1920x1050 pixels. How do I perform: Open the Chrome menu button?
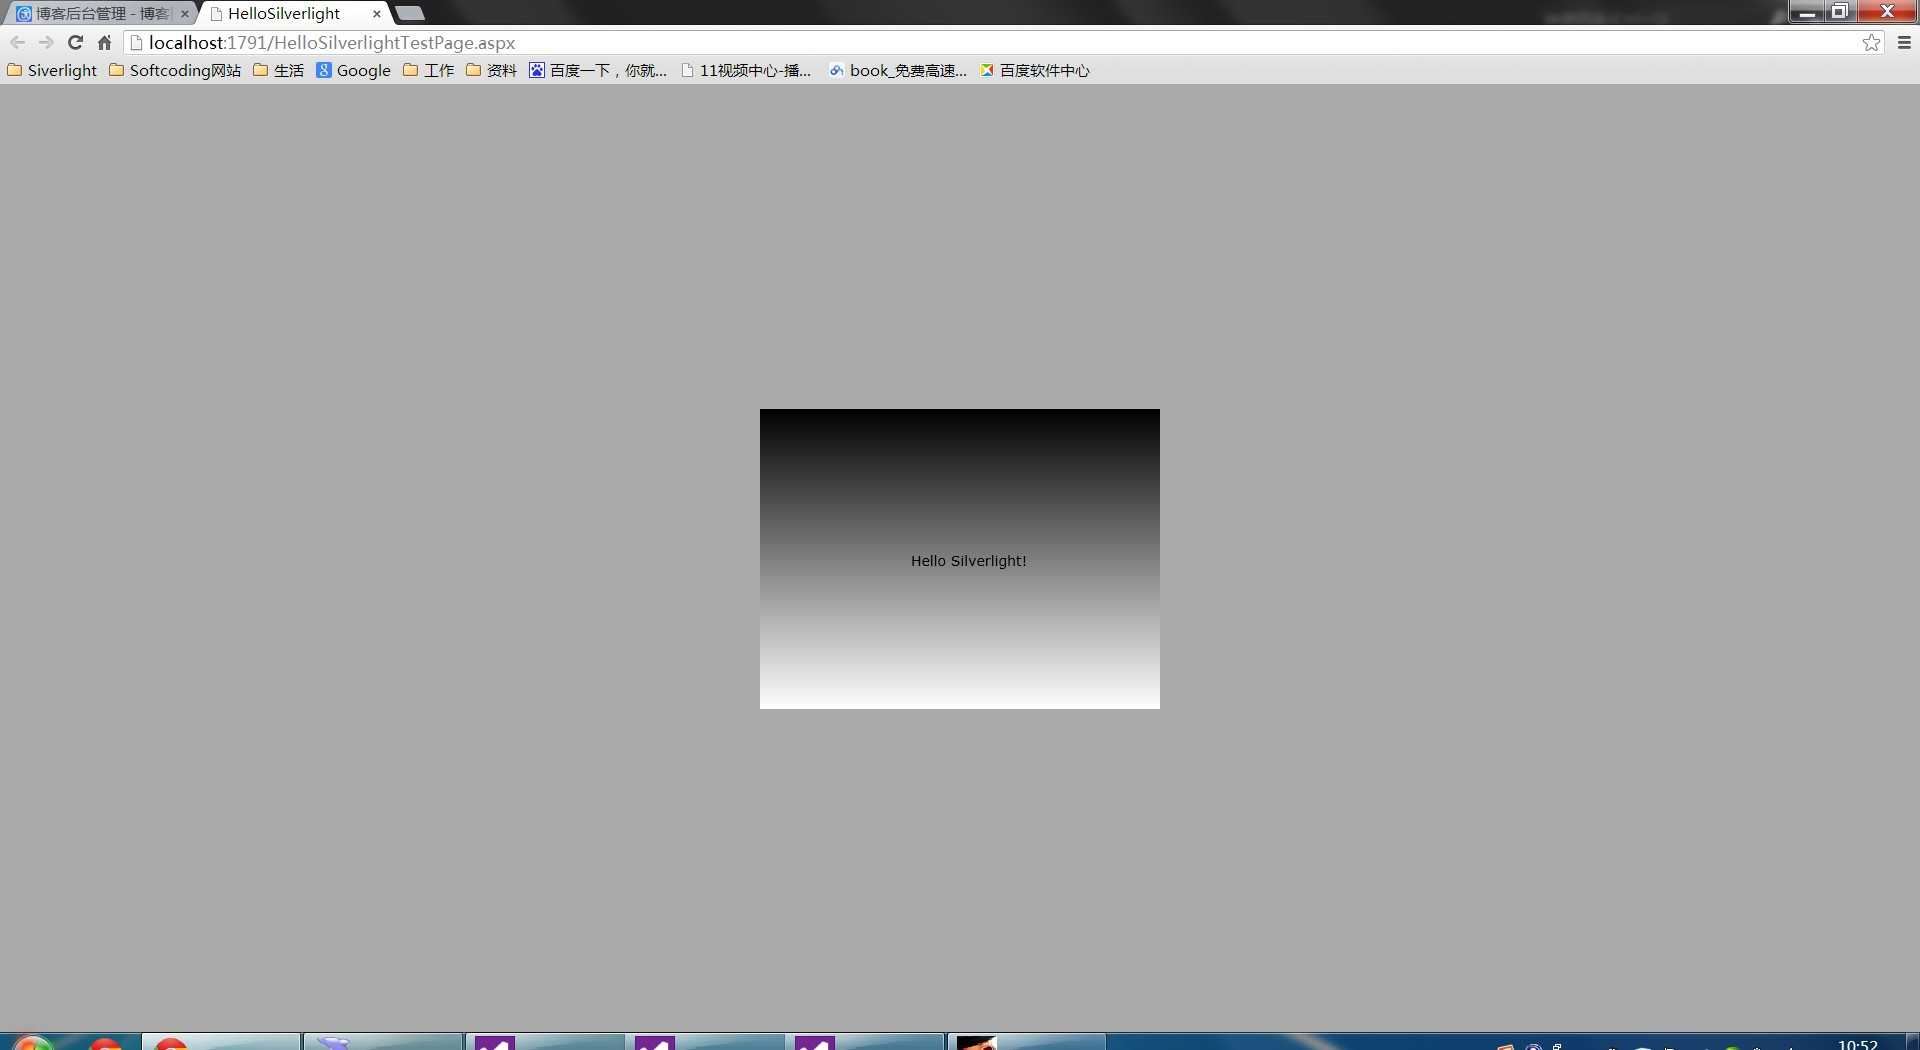pos(1904,42)
